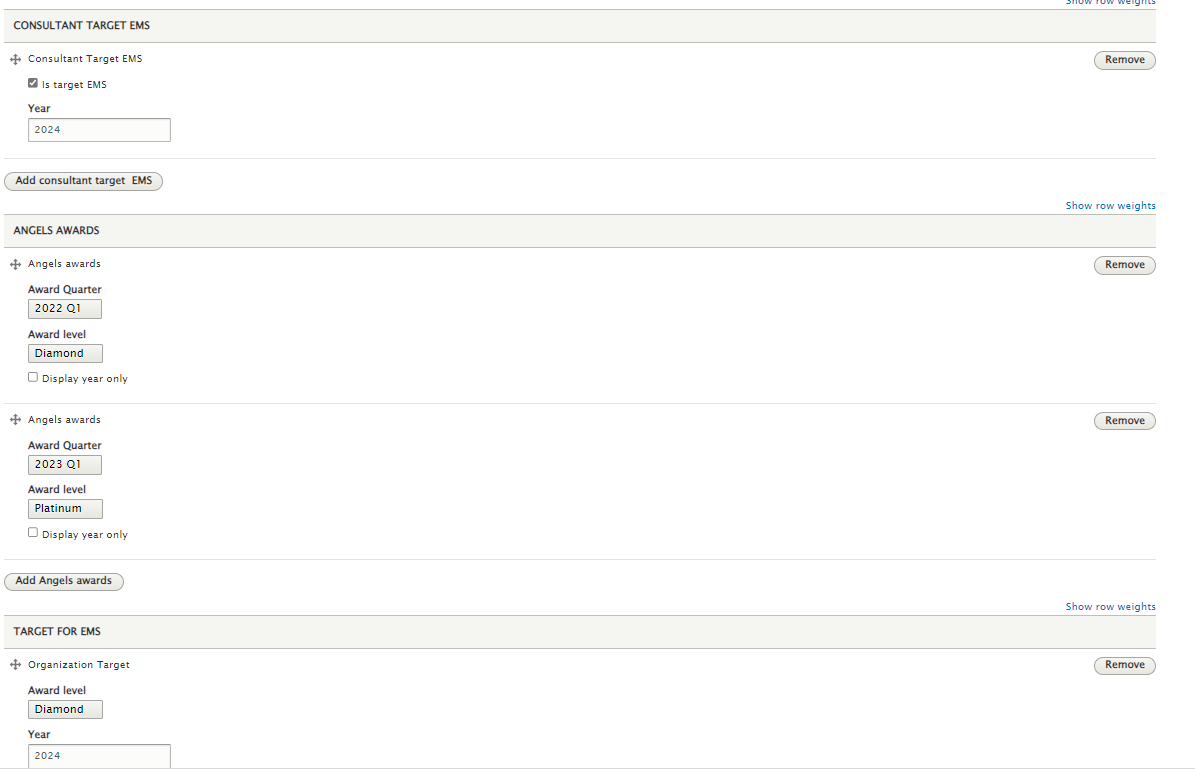Remove the Consultant Target EMS row

1125,60
